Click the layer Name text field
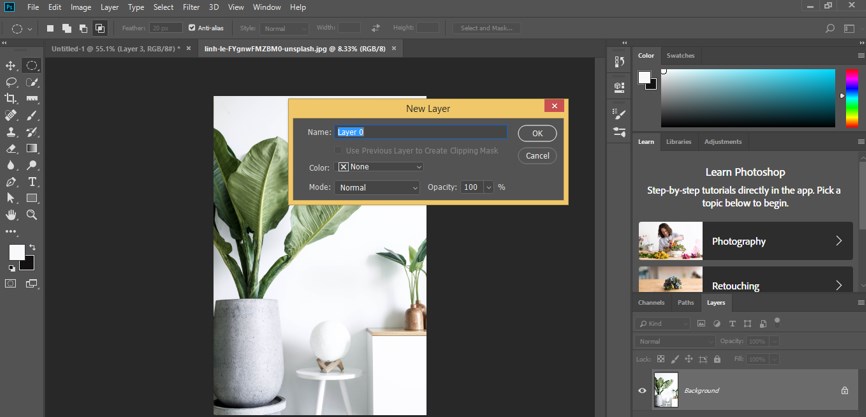The height and width of the screenshot is (417, 866). (x=421, y=132)
